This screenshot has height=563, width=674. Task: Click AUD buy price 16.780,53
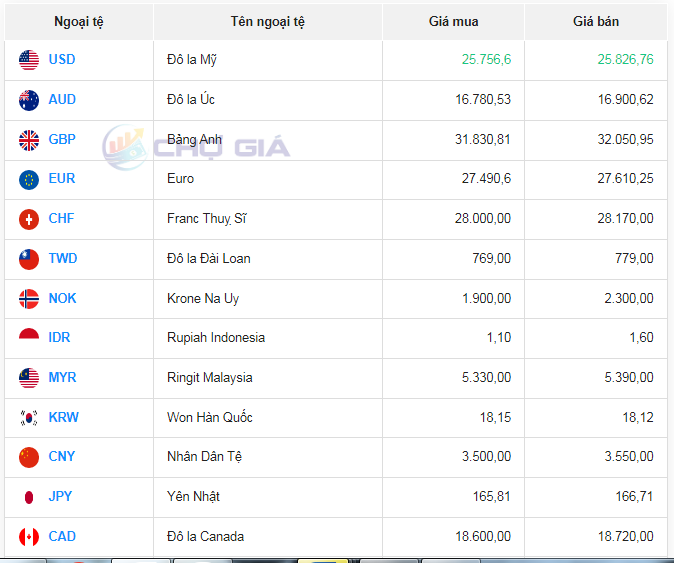tap(483, 99)
